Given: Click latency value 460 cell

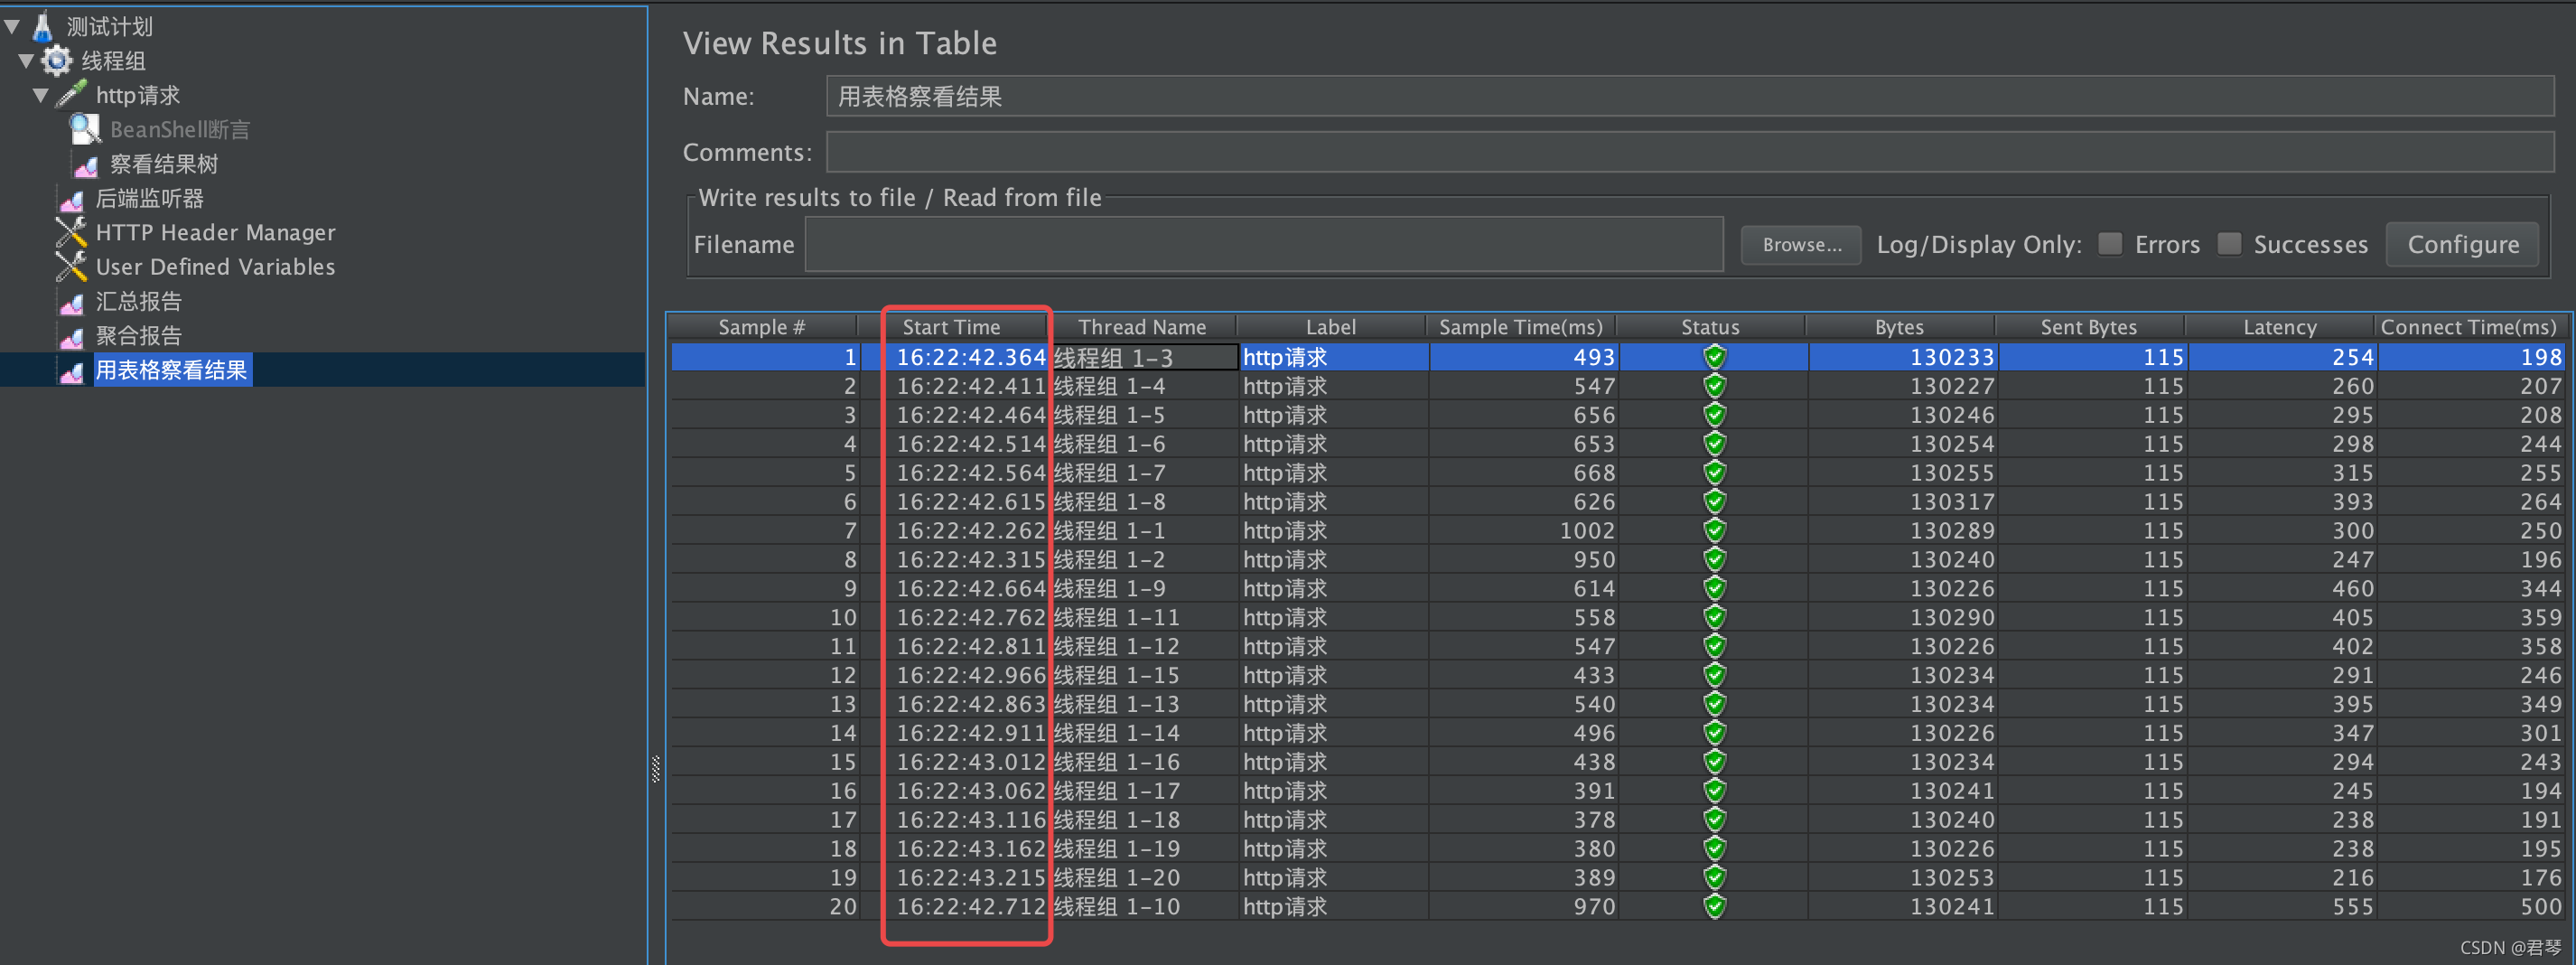Looking at the screenshot, I should coord(2281,589).
